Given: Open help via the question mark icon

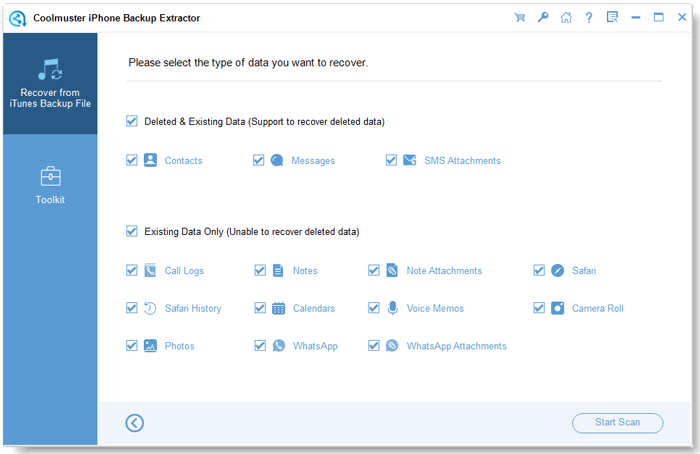Looking at the screenshot, I should [589, 17].
